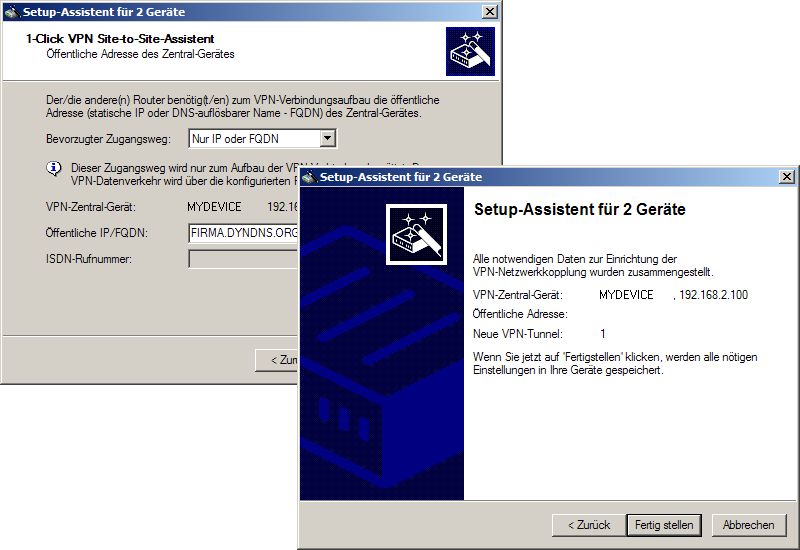Viewport: 800px width, 550px height.
Task: Click the front dialog's title bar text
Action: [400, 177]
